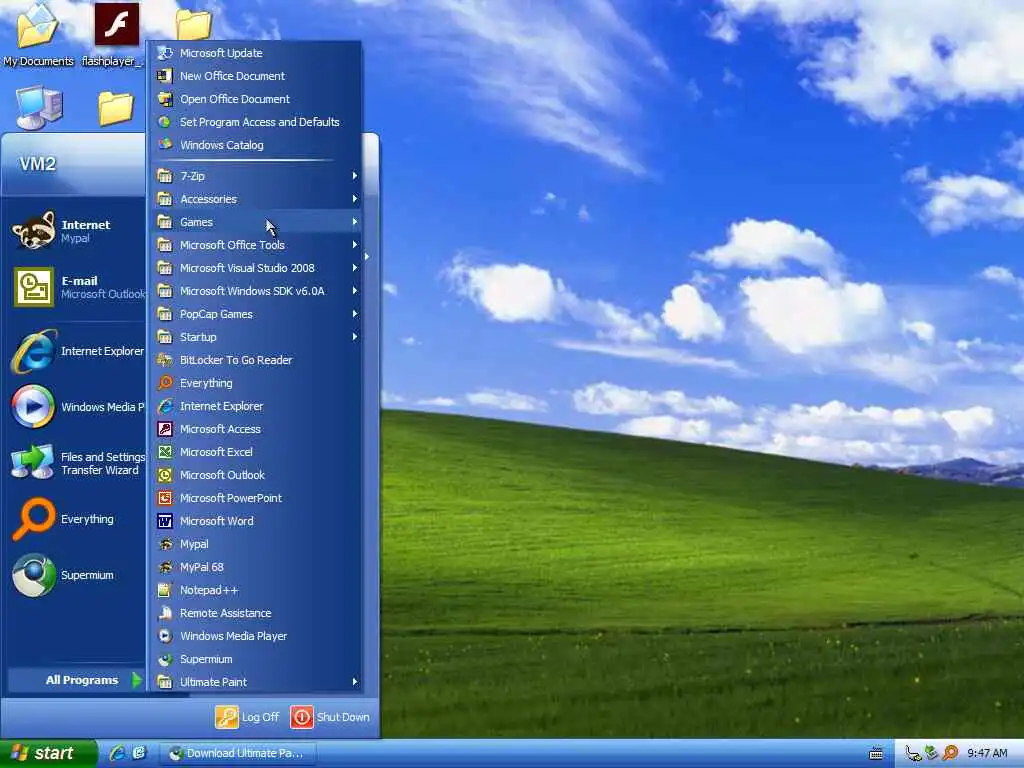This screenshot has height=768, width=1024.
Task: Start Microsoft Access
Action: click(257, 428)
